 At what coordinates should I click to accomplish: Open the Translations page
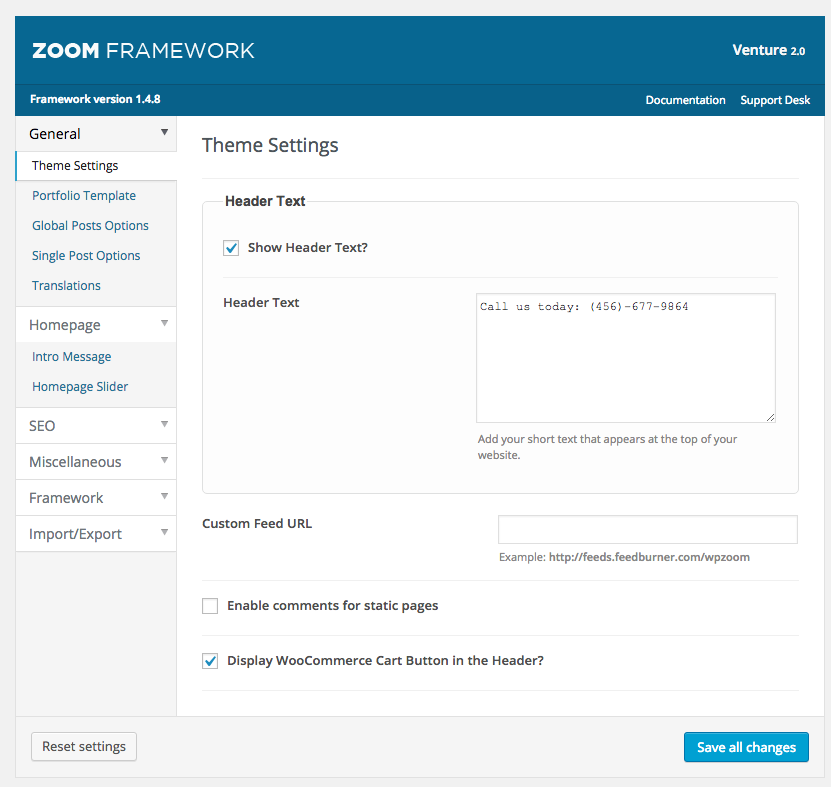pos(66,286)
